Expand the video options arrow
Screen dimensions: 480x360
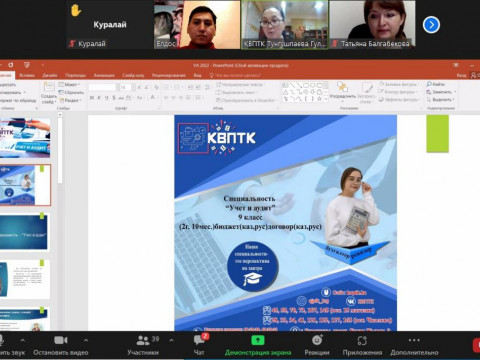[86, 340]
